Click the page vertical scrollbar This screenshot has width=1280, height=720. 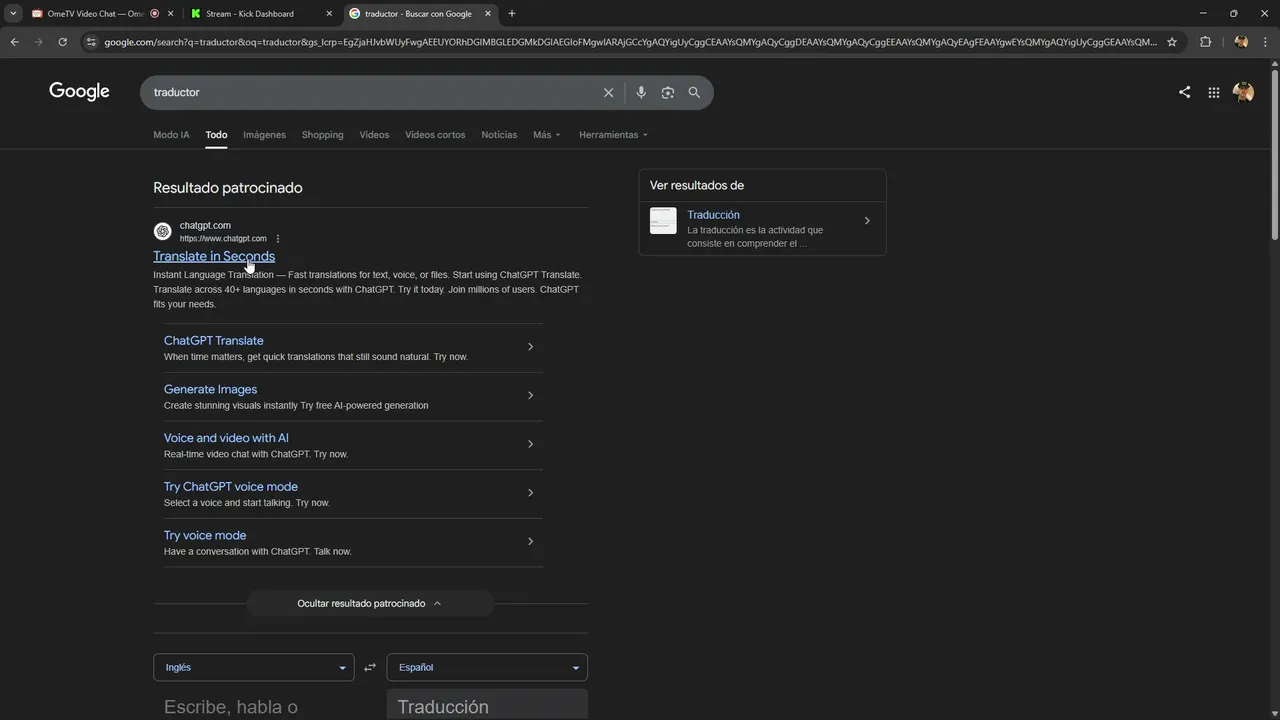coord(1274,155)
